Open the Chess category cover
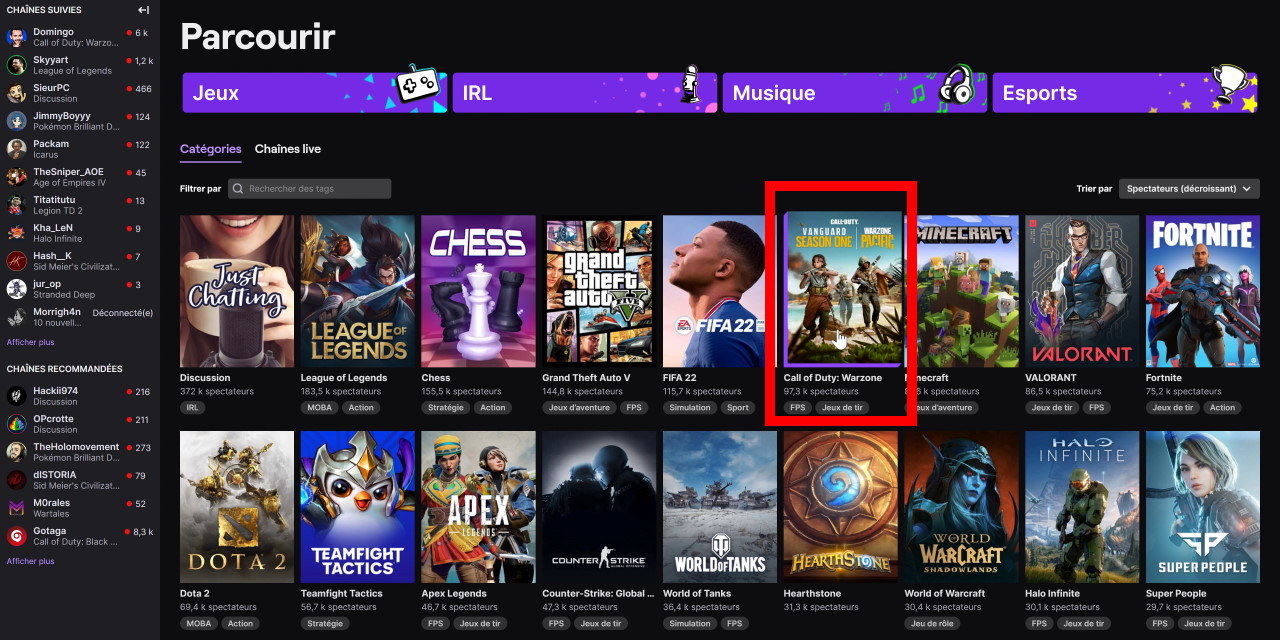1280x640 pixels. [478, 291]
